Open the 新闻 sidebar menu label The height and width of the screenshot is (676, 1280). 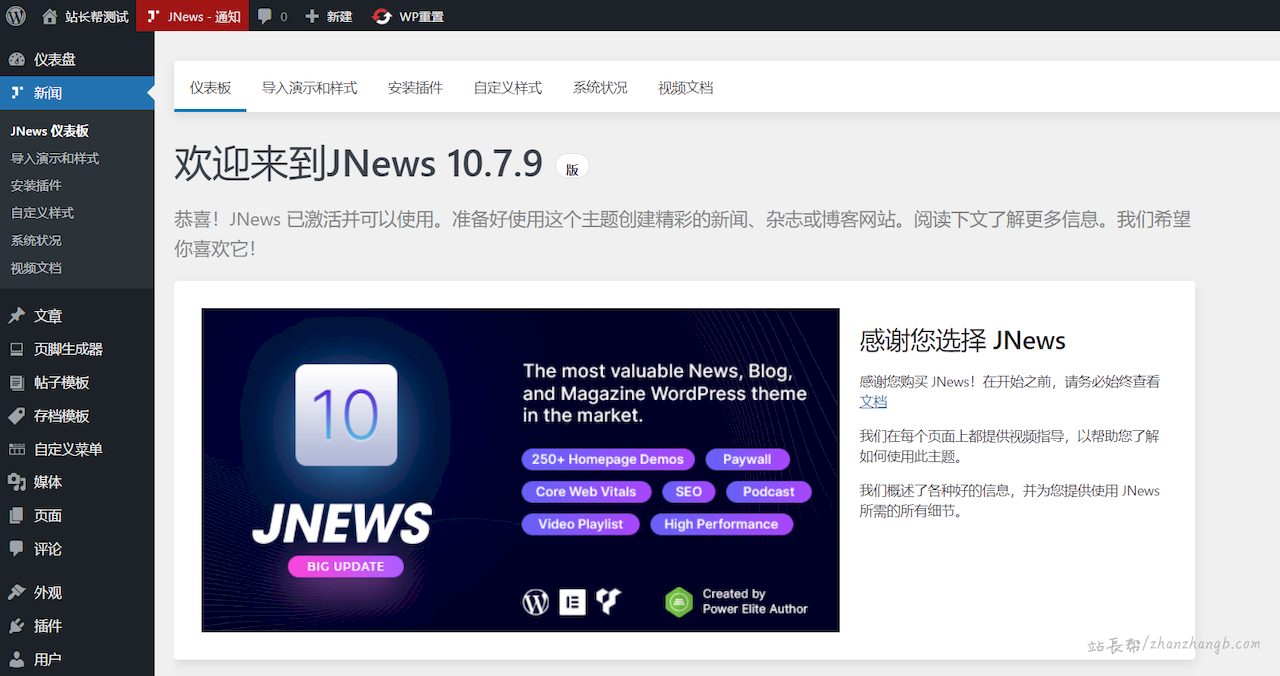48,92
